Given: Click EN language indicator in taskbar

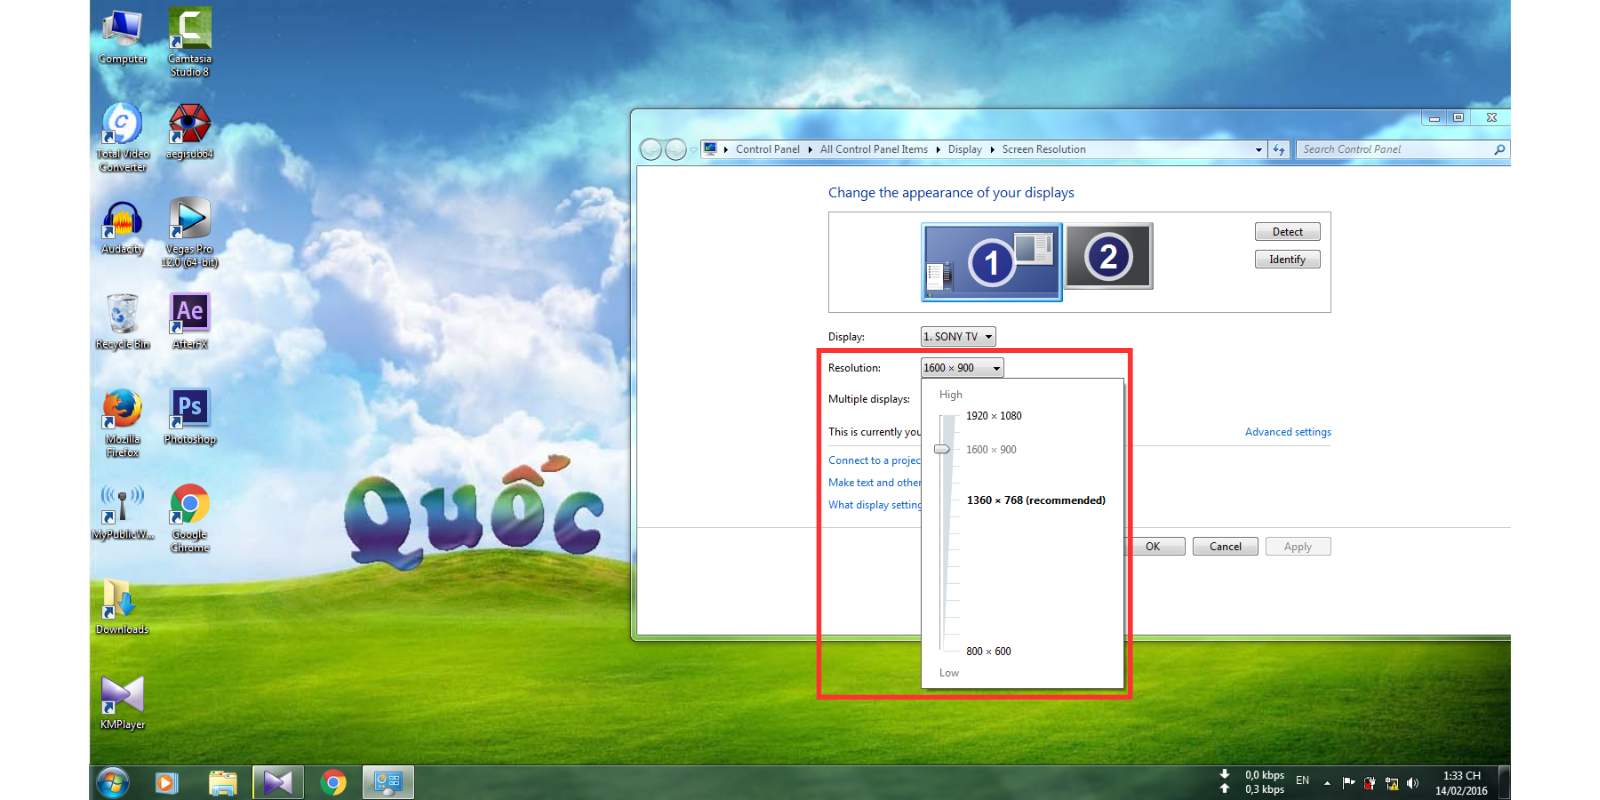Looking at the screenshot, I should [x=1302, y=780].
